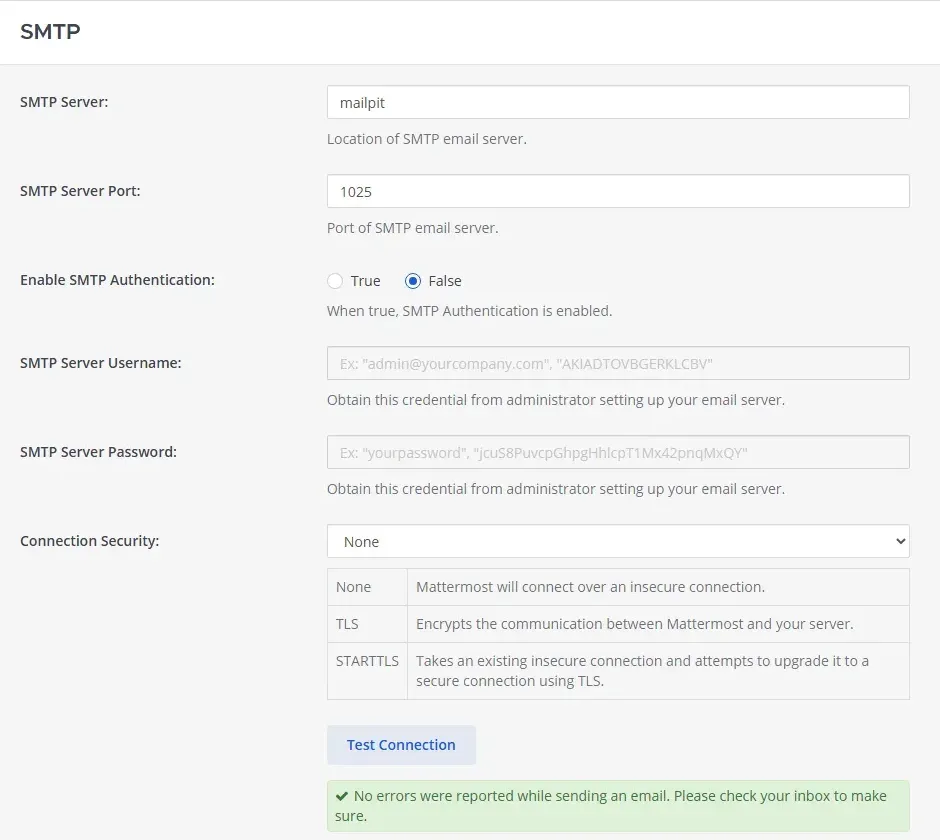Click the SMTP section heading
Screen dimensions: 940x840
click(x=50, y=32)
